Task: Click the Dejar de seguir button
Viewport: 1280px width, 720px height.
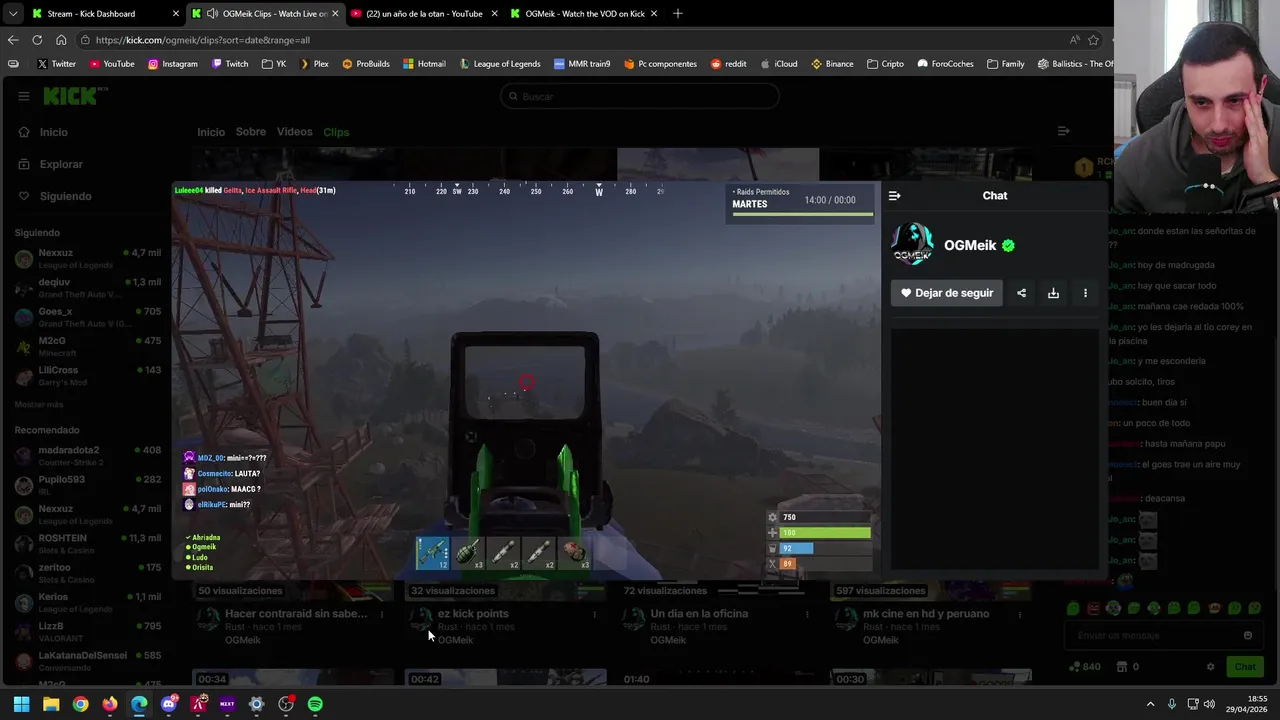Action: tap(947, 293)
